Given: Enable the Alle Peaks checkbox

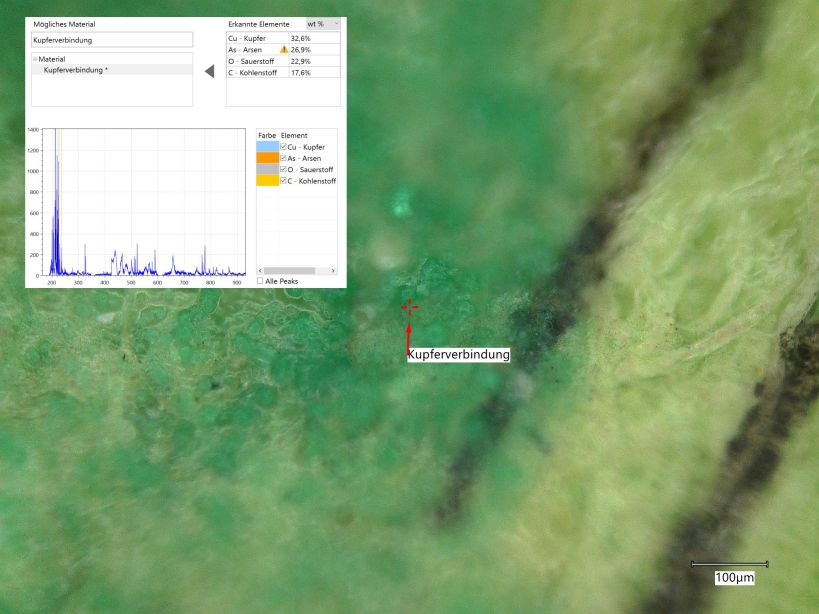Looking at the screenshot, I should pos(261,281).
